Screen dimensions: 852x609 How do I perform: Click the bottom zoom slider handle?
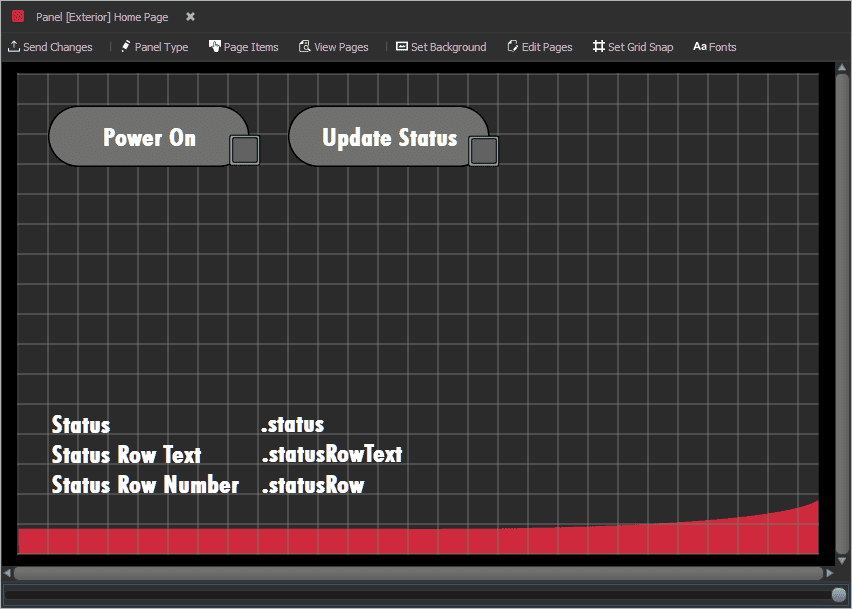tap(838, 595)
